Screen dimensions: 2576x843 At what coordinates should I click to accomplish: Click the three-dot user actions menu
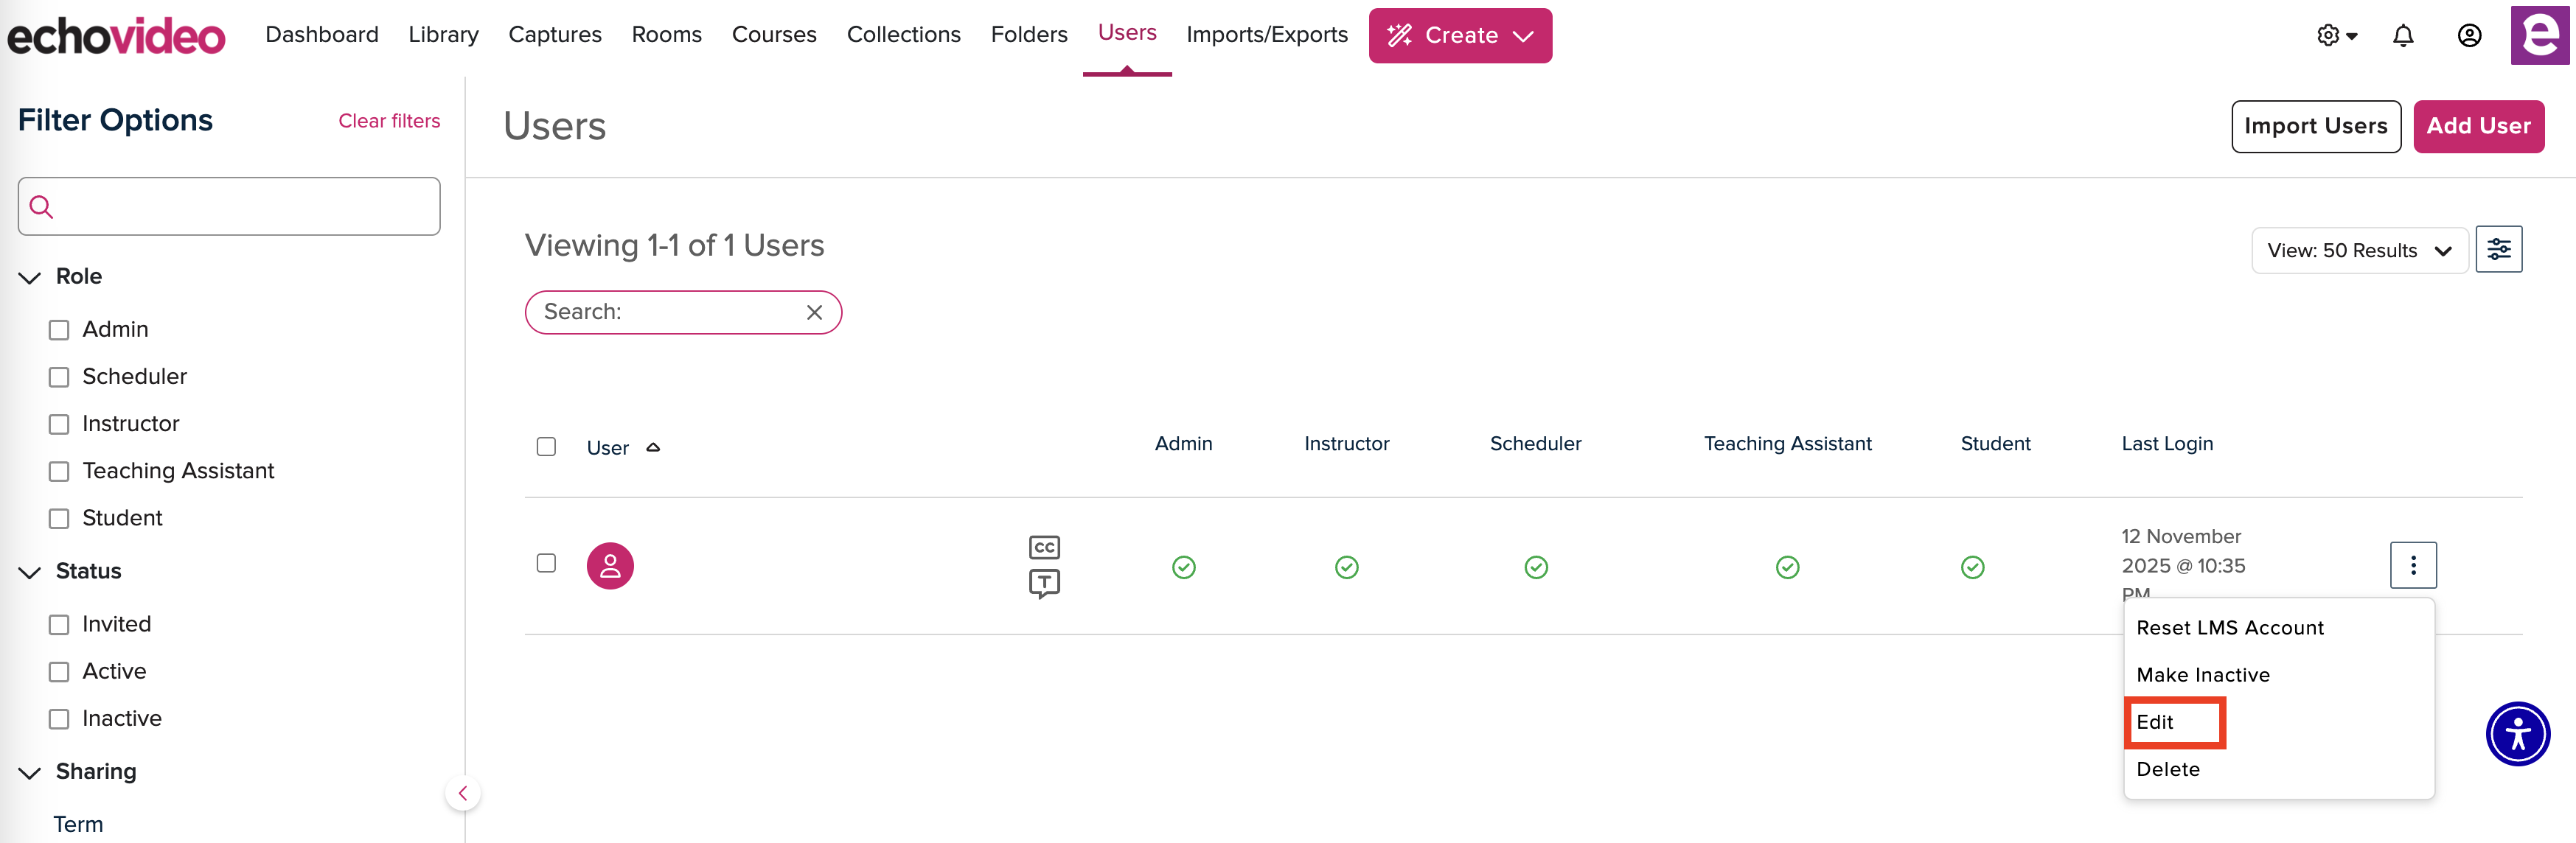tap(2412, 566)
